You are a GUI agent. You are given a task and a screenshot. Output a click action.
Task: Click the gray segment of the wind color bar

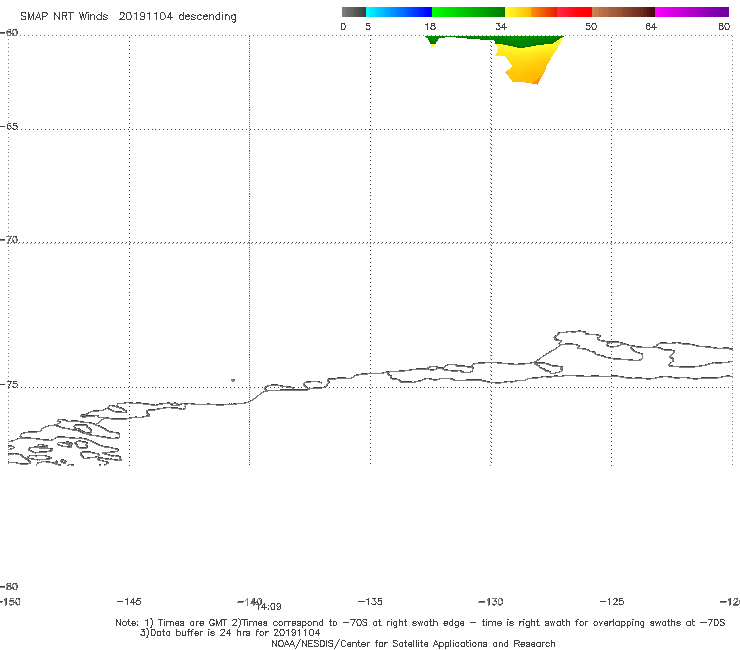pos(353,12)
